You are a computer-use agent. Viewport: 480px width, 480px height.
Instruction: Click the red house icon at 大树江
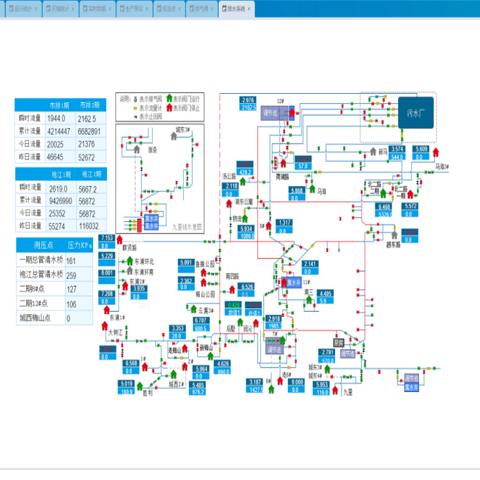tap(105, 326)
